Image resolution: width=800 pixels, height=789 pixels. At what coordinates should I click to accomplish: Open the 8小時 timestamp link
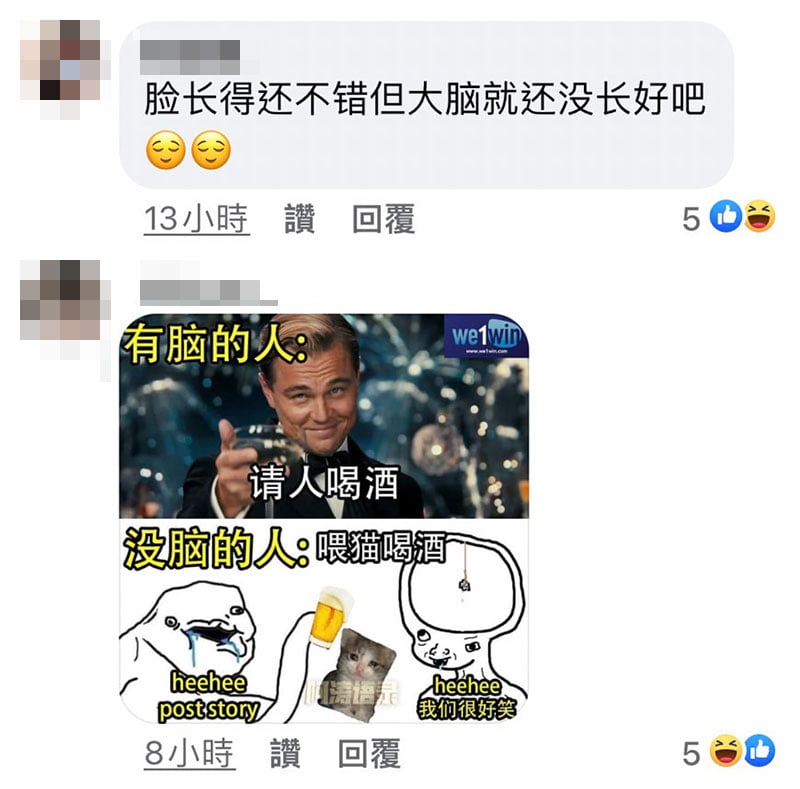tap(189, 753)
